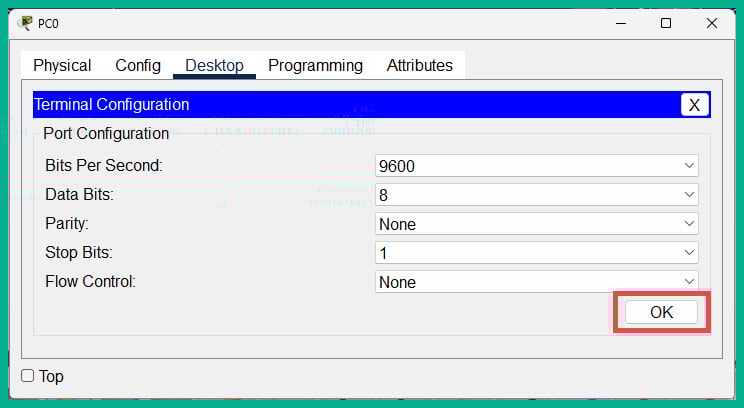This screenshot has height=408, width=744.
Task: Open the Config tab
Action: tap(138, 66)
